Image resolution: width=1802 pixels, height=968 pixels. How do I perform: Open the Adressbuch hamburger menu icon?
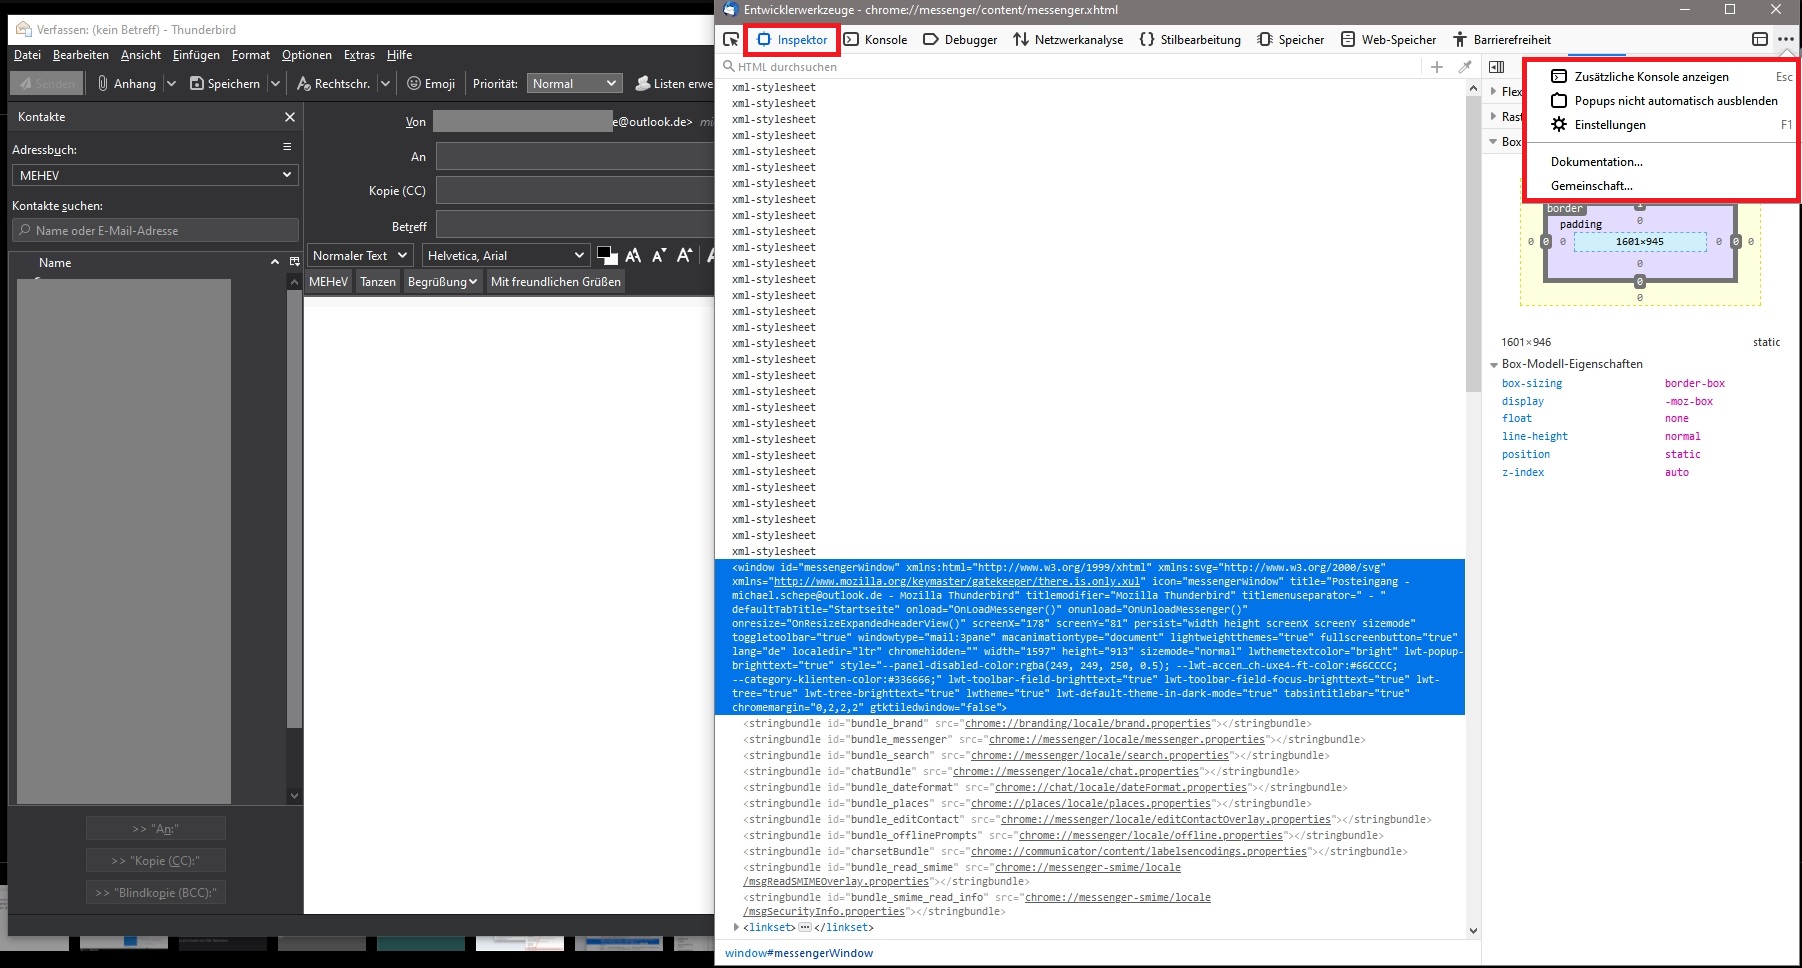[x=287, y=147]
